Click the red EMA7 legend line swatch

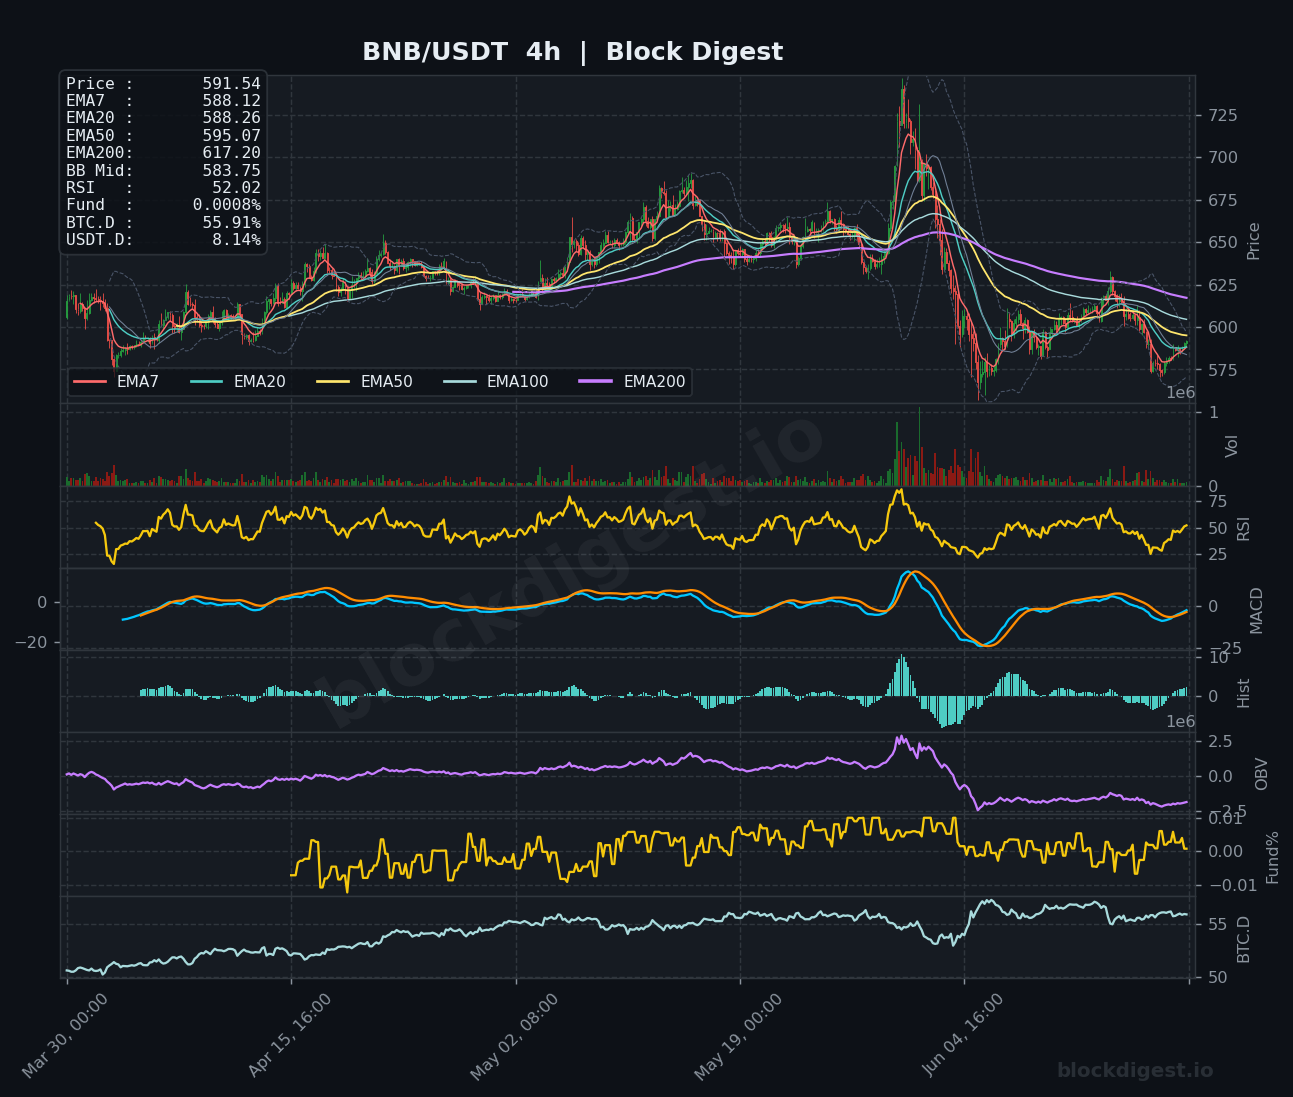tap(90, 382)
